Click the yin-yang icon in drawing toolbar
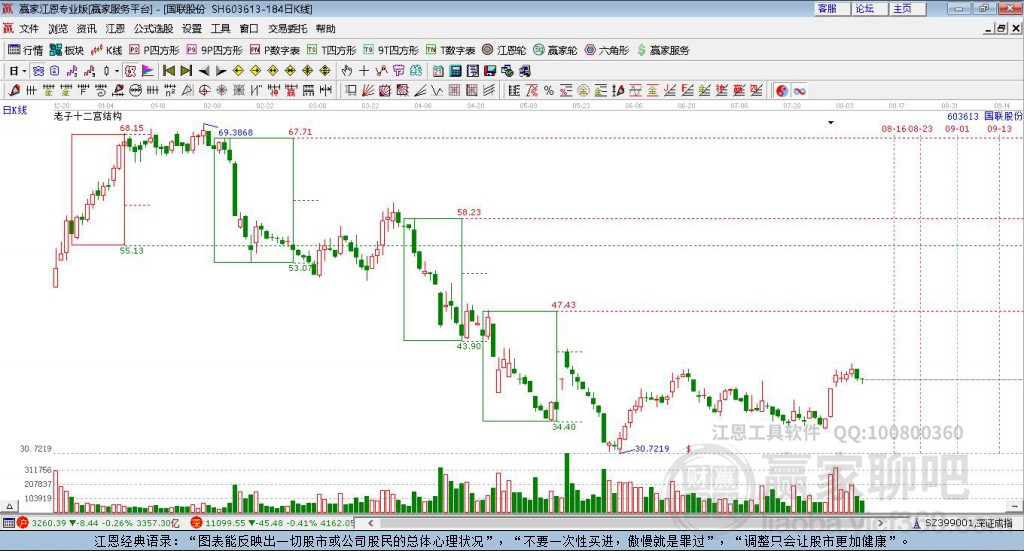The width and height of the screenshot is (1024, 551). (x=782, y=91)
